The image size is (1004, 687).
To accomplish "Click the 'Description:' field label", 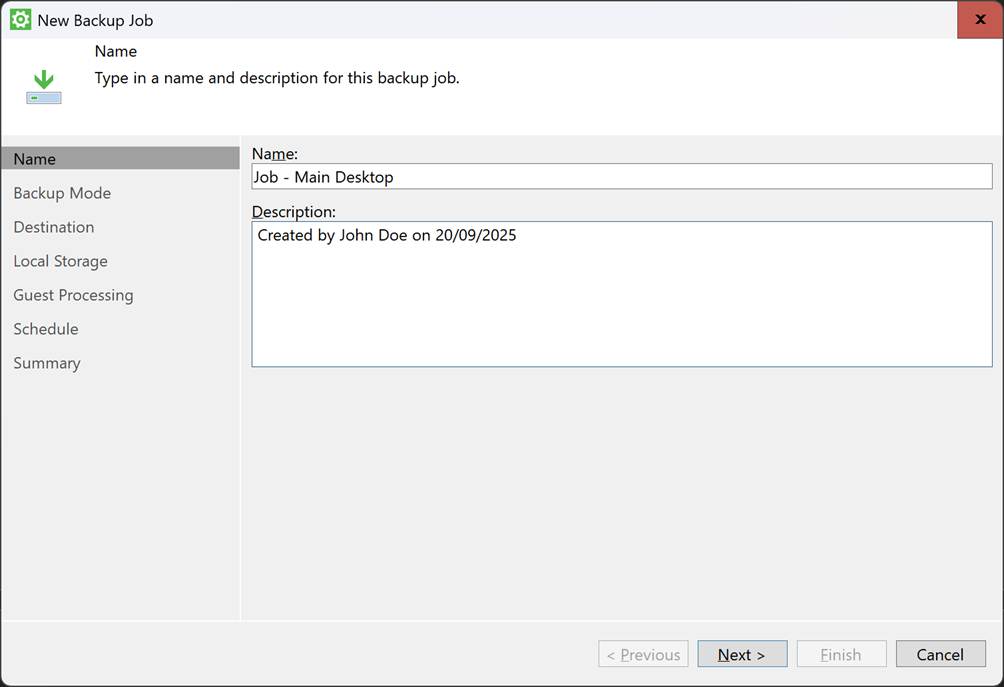I will coord(294,211).
